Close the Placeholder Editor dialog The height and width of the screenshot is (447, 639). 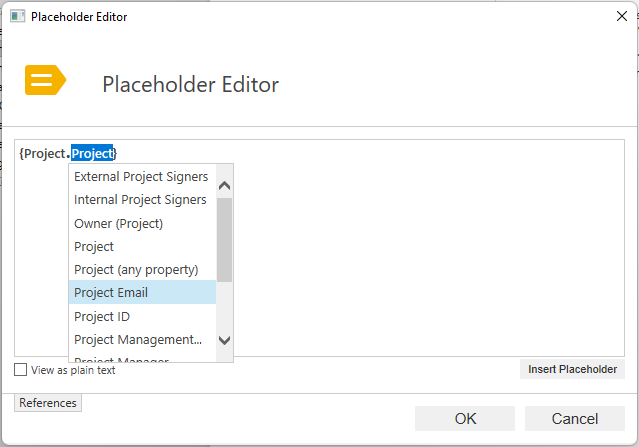tap(616, 17)
